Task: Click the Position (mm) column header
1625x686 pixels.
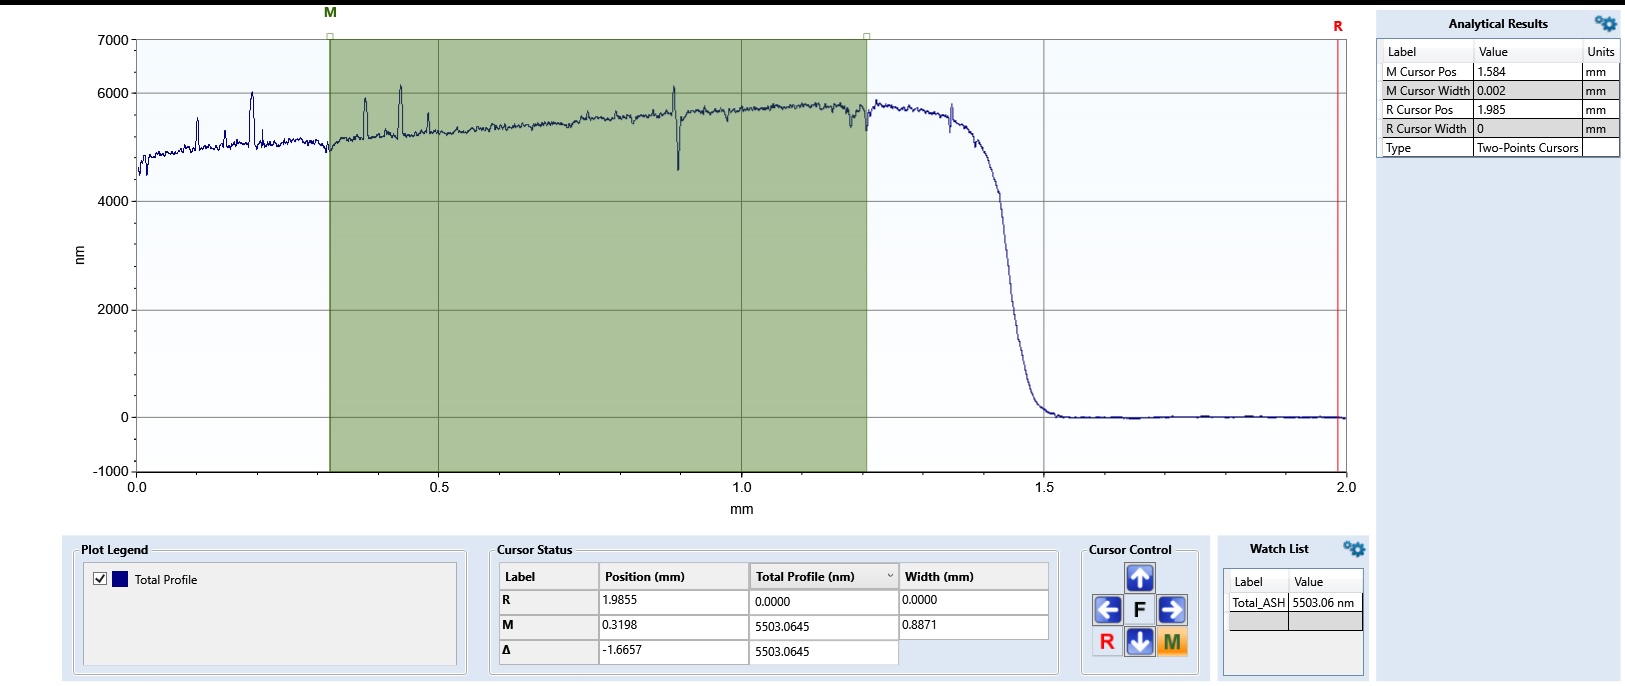Action: 673,577
